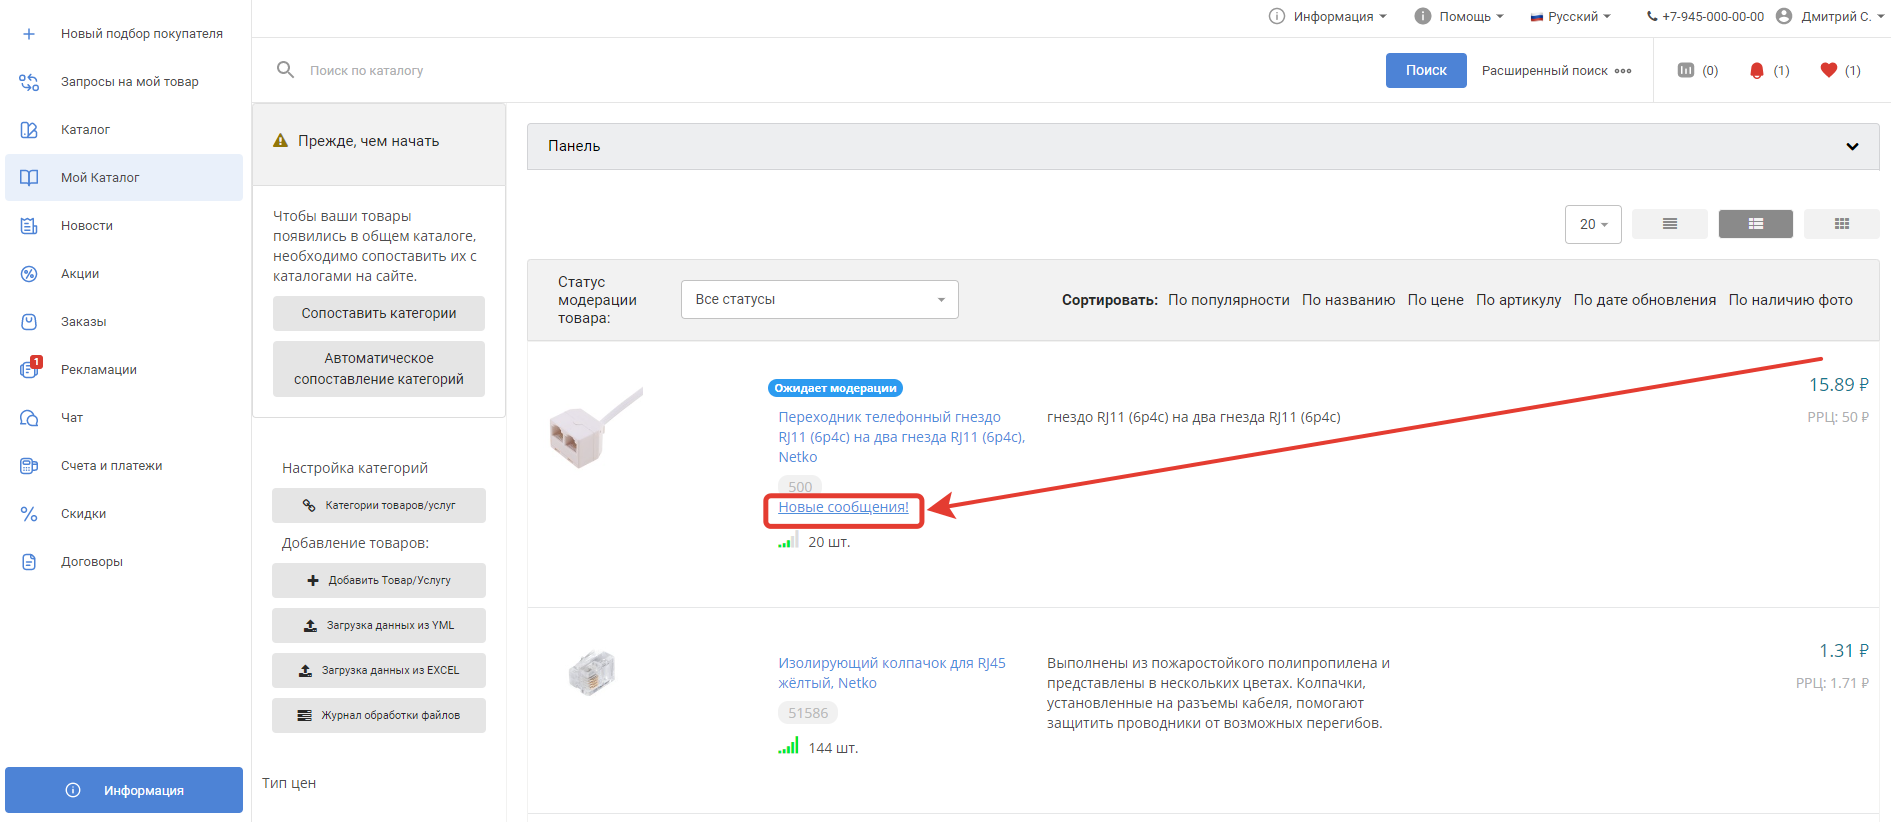Open Мой Каталог in the sidebar

pos(124,178)
